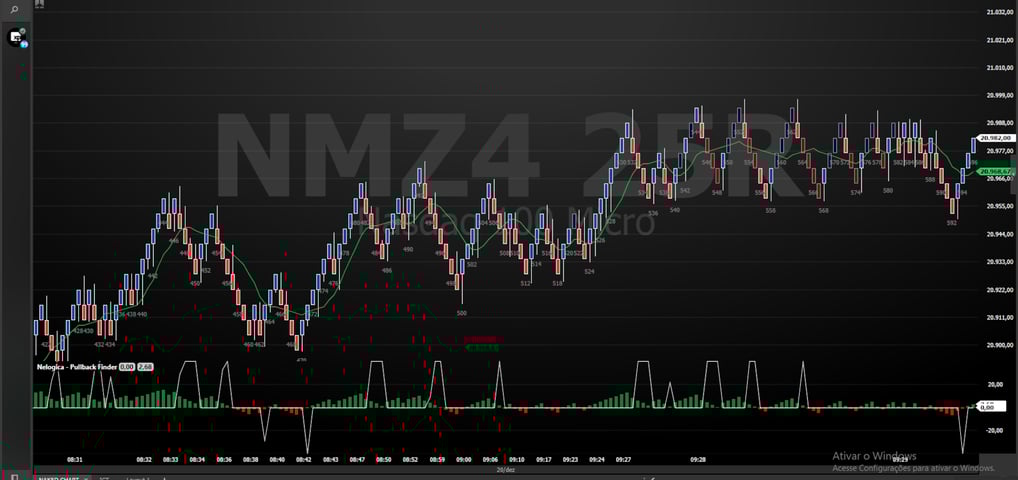Click the 08:50 time axis label

coord(384,459)
